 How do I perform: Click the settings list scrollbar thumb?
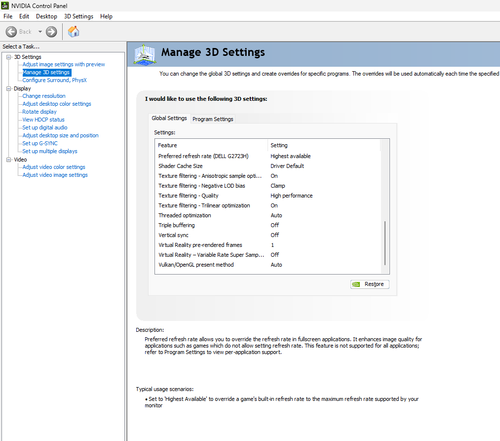pos(385,243)
